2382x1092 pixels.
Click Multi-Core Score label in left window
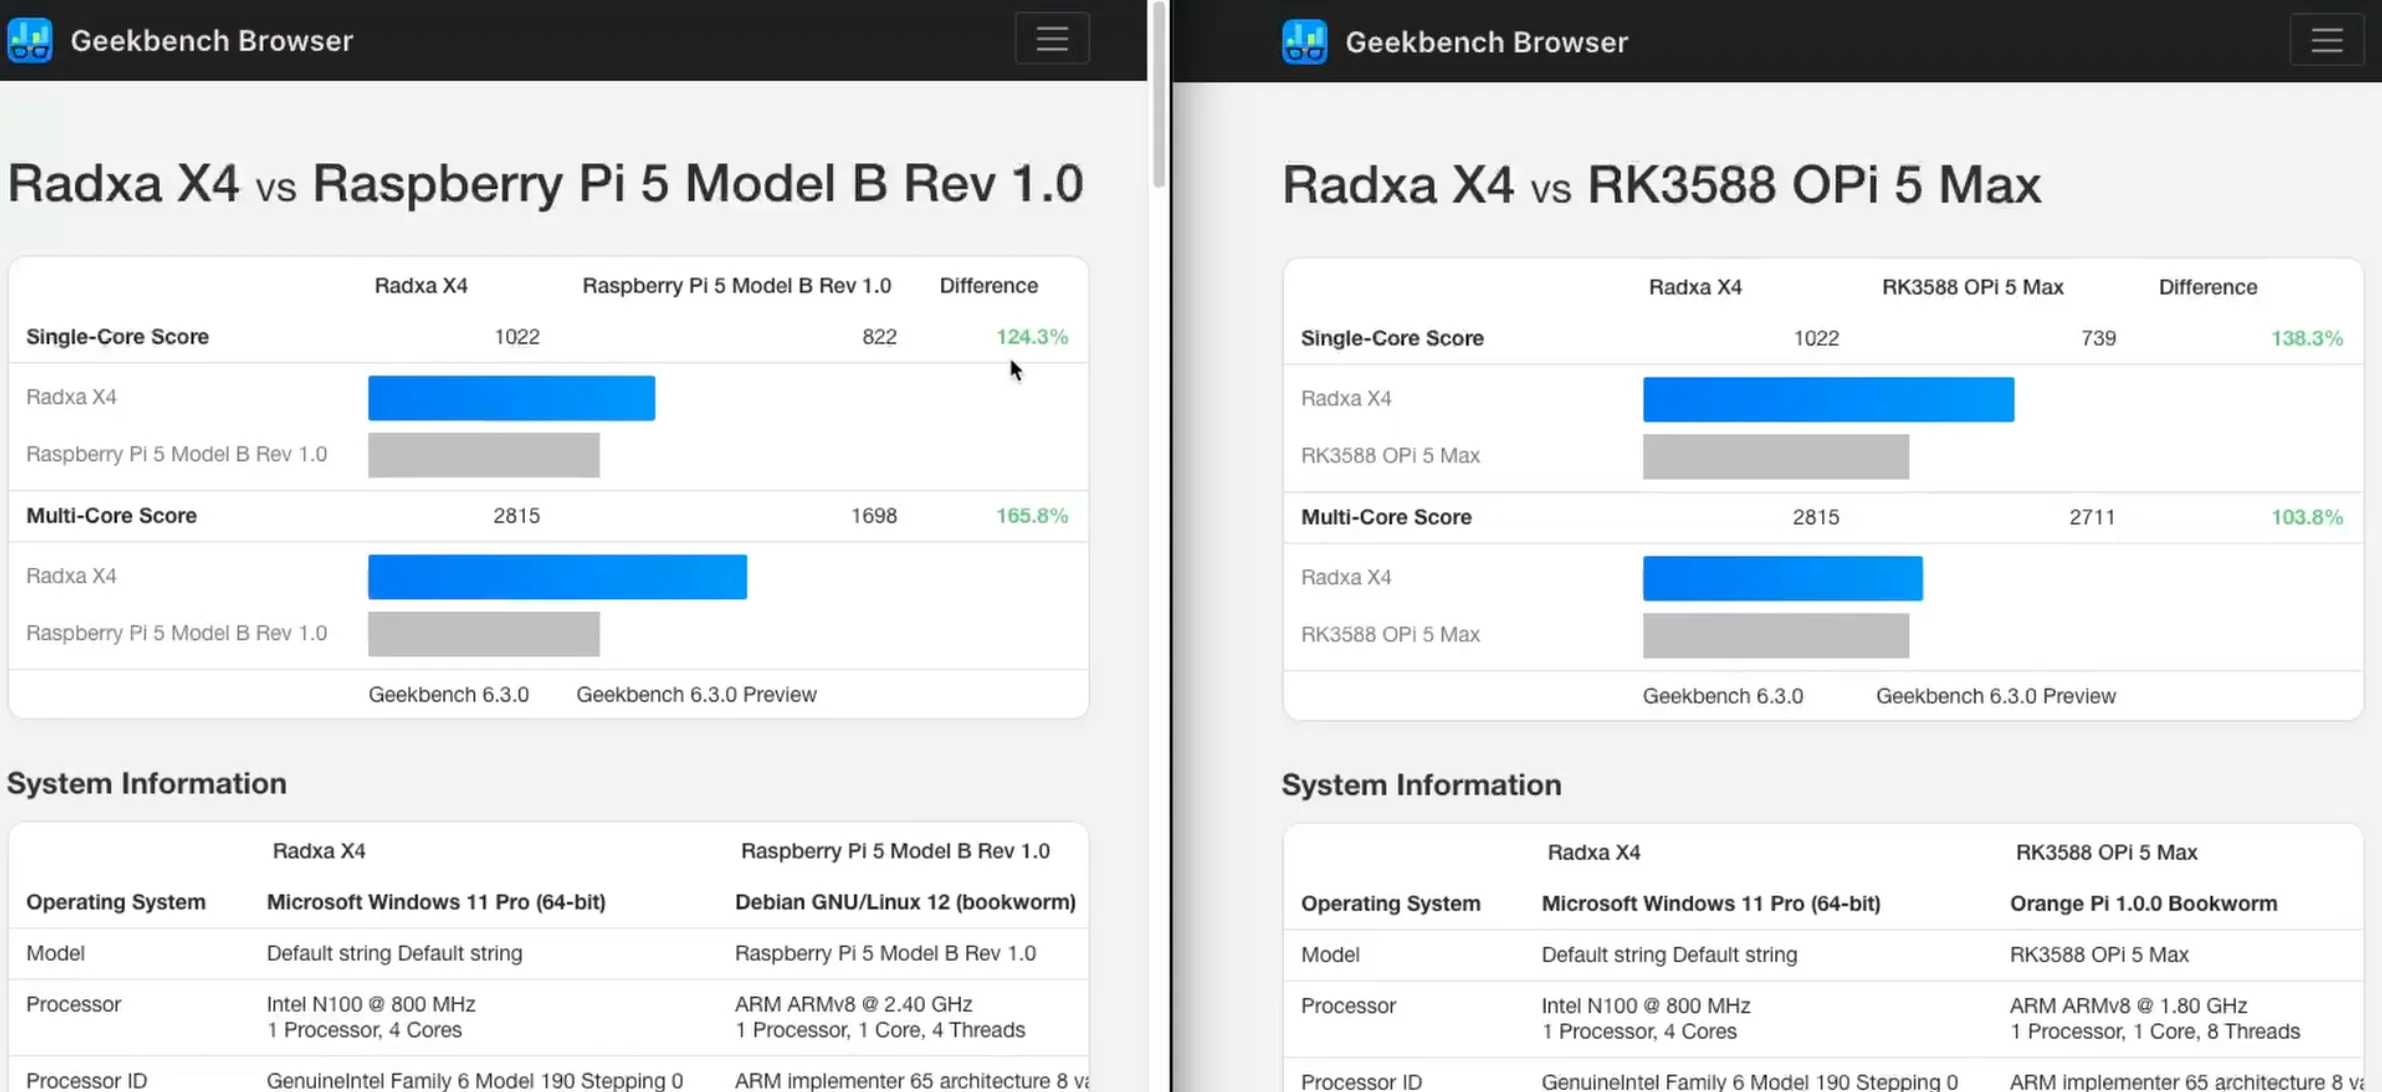point(111,516)
